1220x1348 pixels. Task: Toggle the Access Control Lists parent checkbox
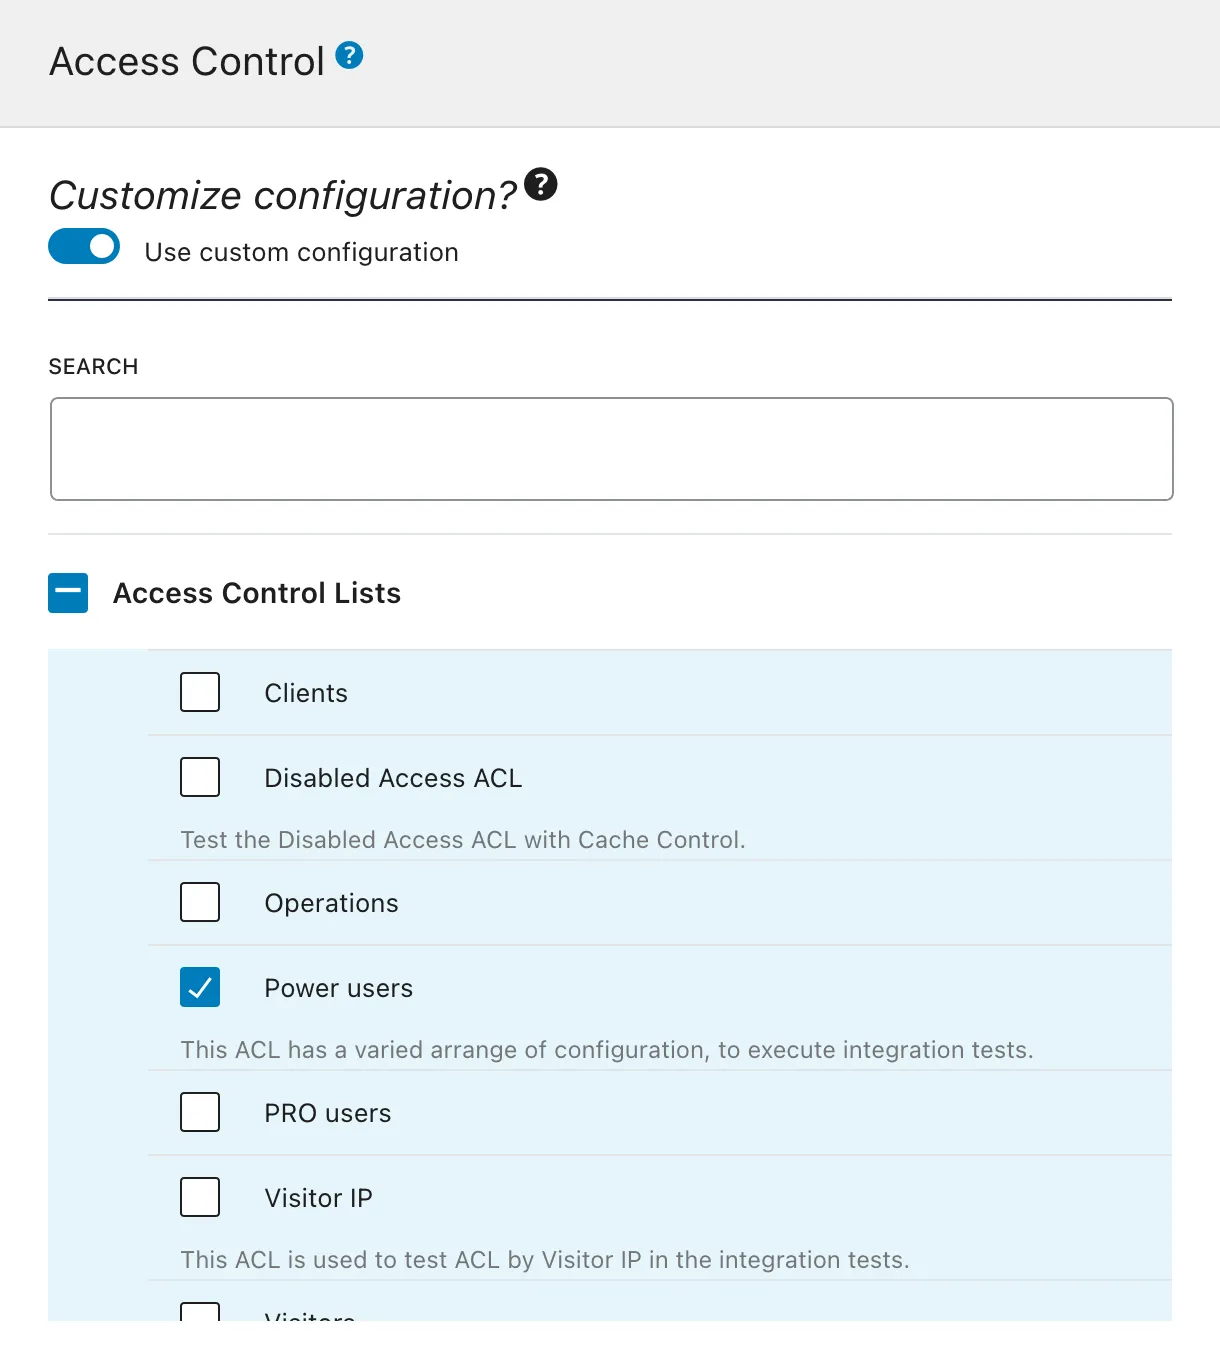pyautogui.click(x=68, y=593)
